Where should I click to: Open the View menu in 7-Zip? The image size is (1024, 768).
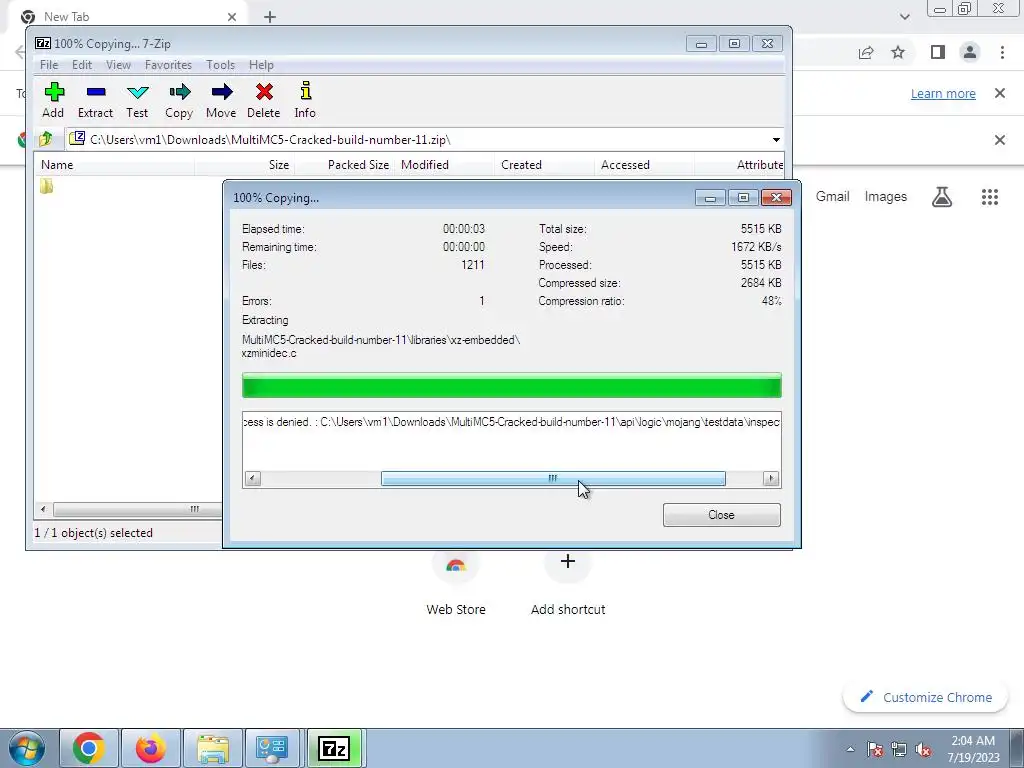pyautogui.click(x=118, y=65)
